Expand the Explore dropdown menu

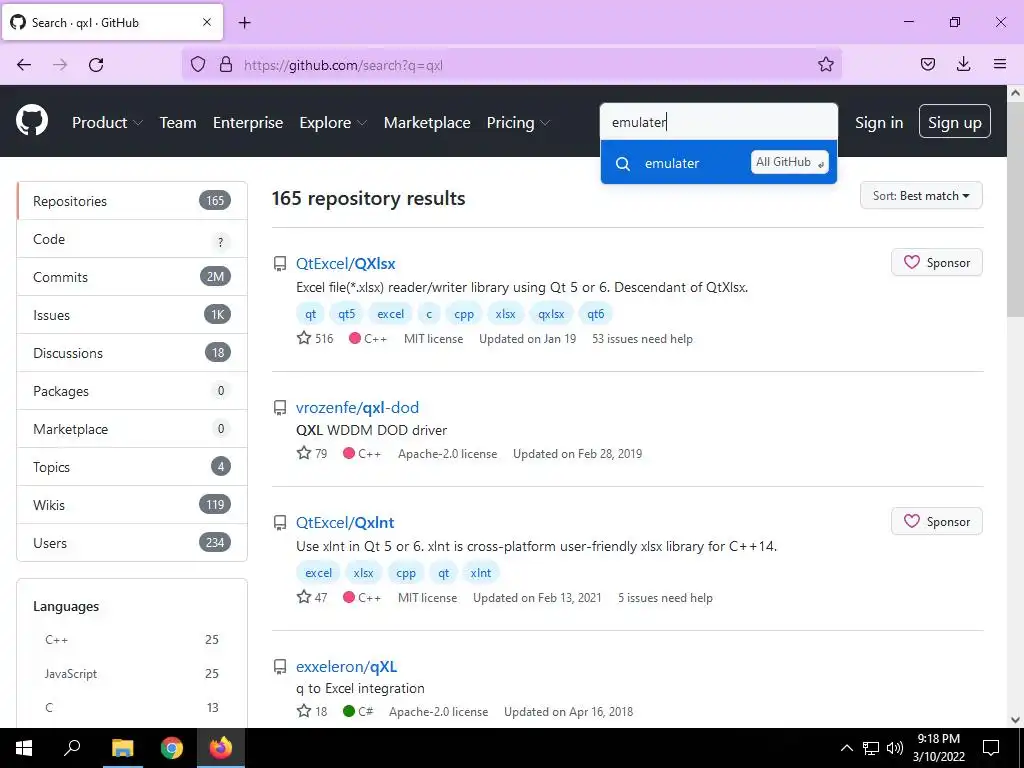pos(333,122)
